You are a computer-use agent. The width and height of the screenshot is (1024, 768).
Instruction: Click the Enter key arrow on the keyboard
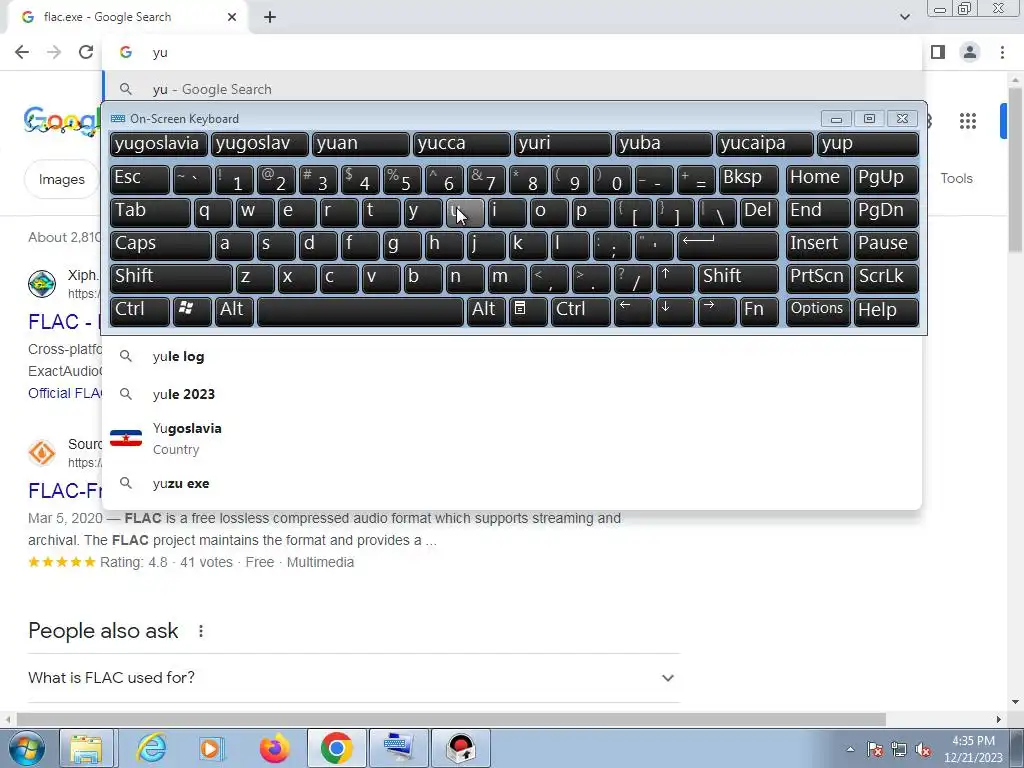click(x=728, y=245)
